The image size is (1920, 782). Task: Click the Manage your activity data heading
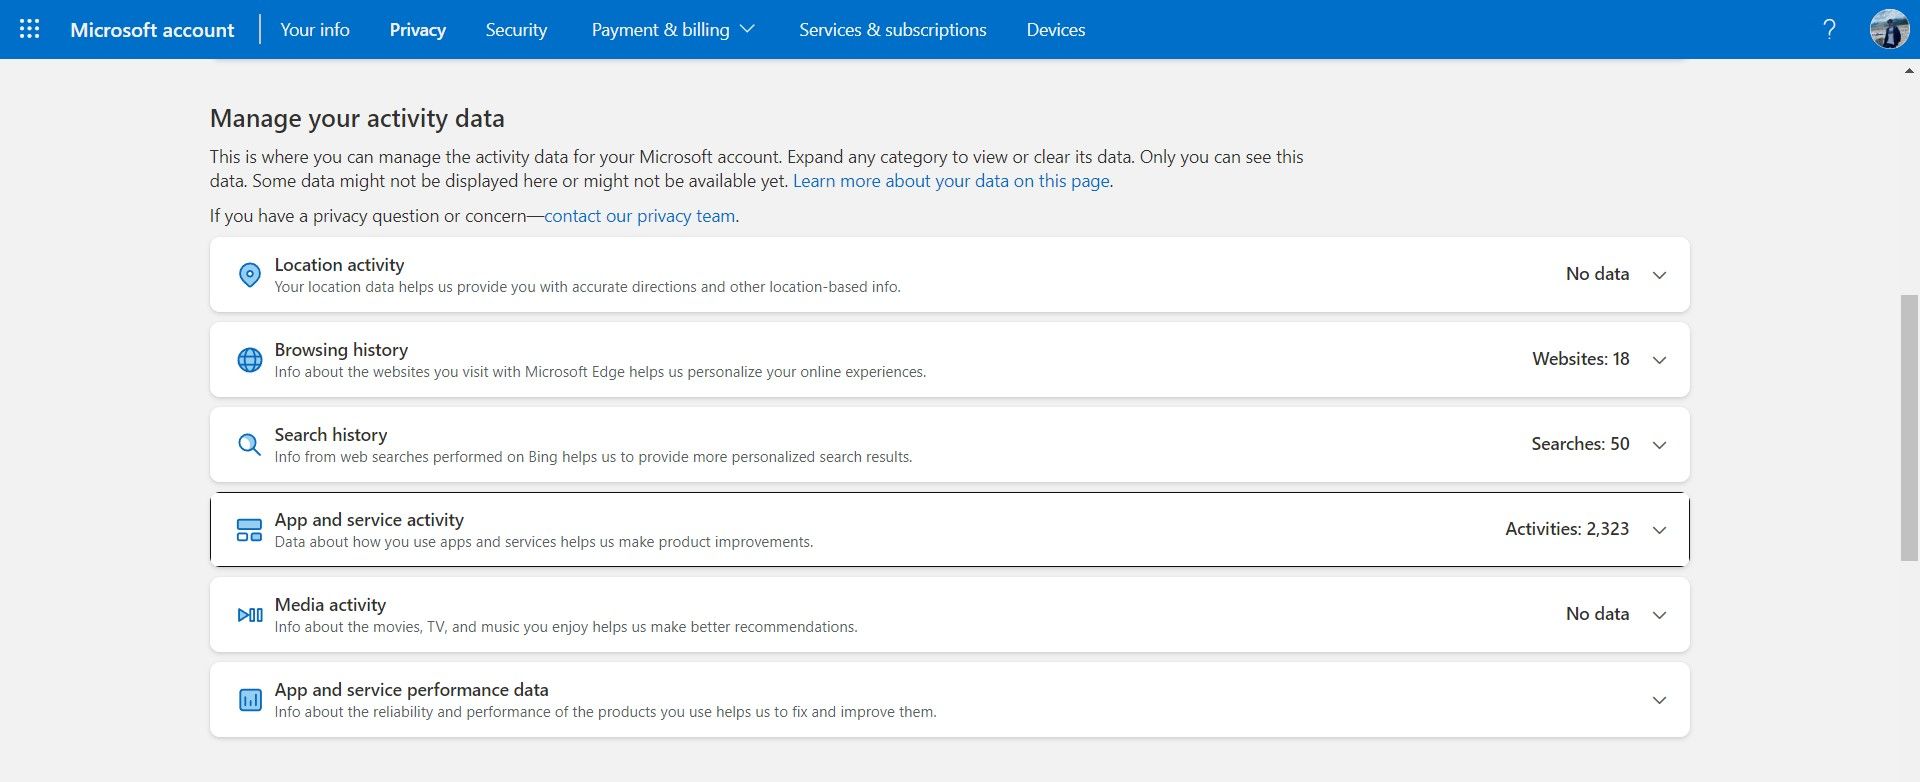point(357,118)
